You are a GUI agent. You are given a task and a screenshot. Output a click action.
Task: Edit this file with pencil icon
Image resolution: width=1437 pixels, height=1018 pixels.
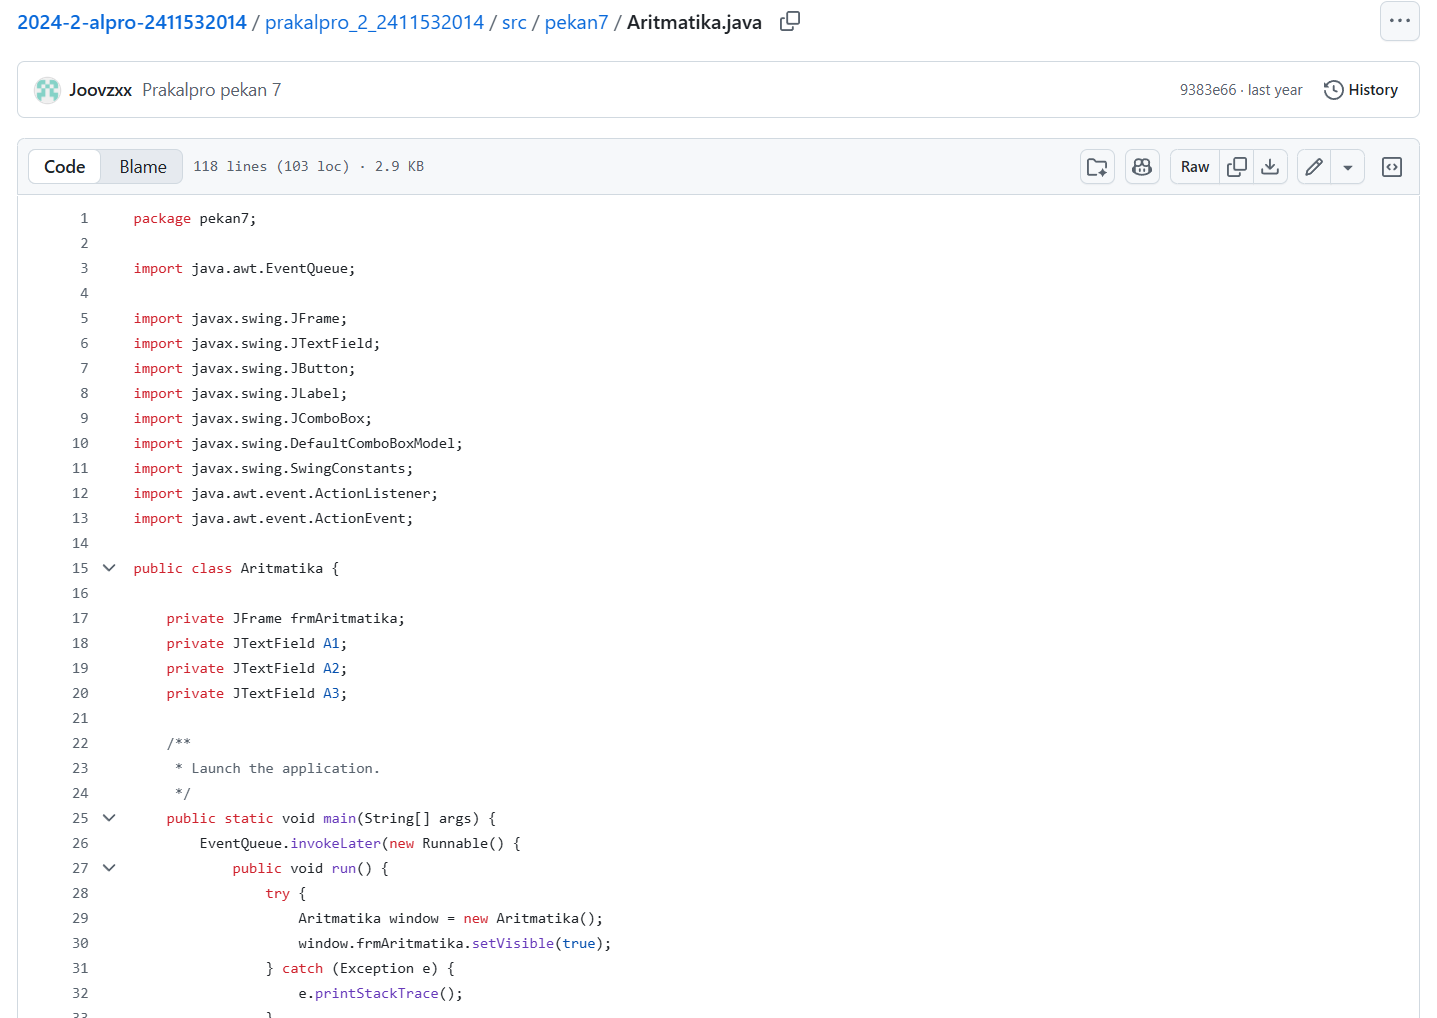coord(1314,167)
